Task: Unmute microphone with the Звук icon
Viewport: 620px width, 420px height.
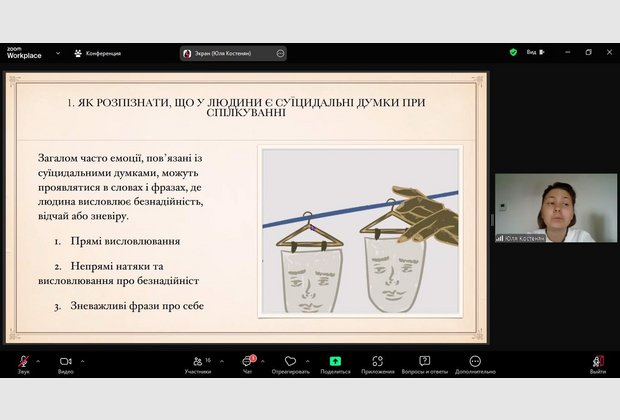Action: 23,362
